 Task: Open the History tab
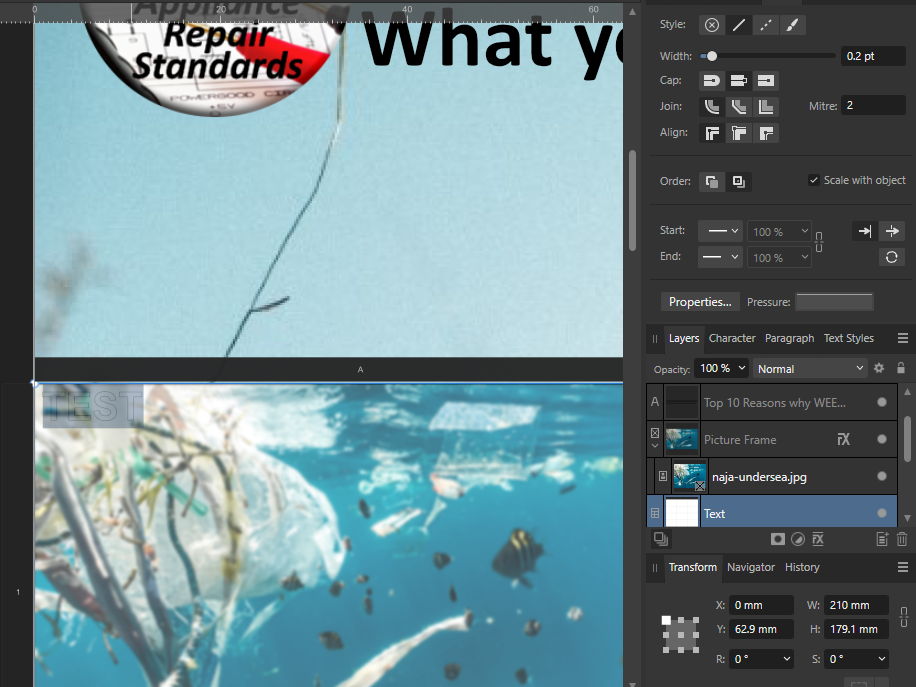pyautogui.click(x=801, y=567)
